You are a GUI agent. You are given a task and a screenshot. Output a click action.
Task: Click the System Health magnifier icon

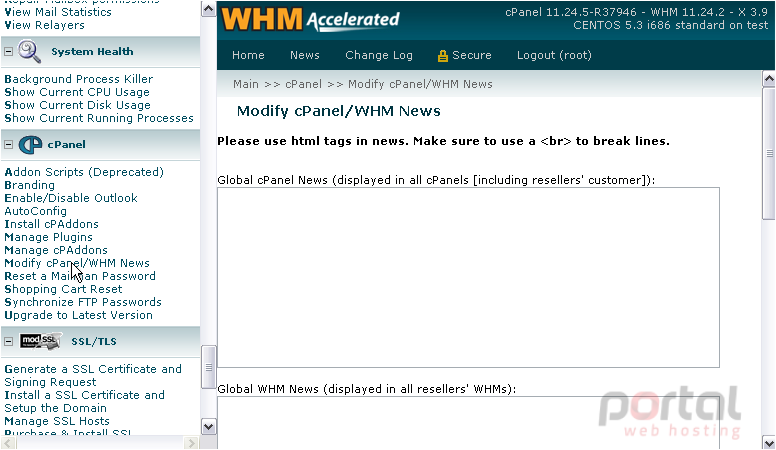(29, 51)
